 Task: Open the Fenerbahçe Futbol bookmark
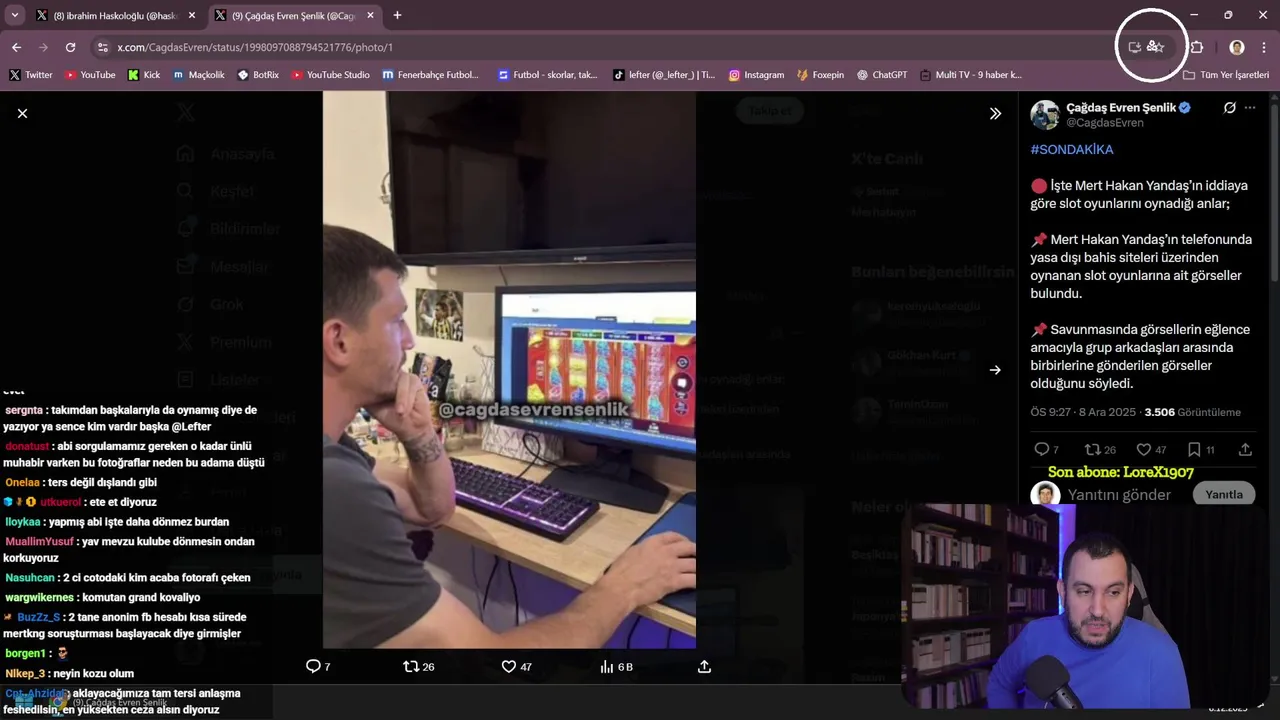[431, 75]
